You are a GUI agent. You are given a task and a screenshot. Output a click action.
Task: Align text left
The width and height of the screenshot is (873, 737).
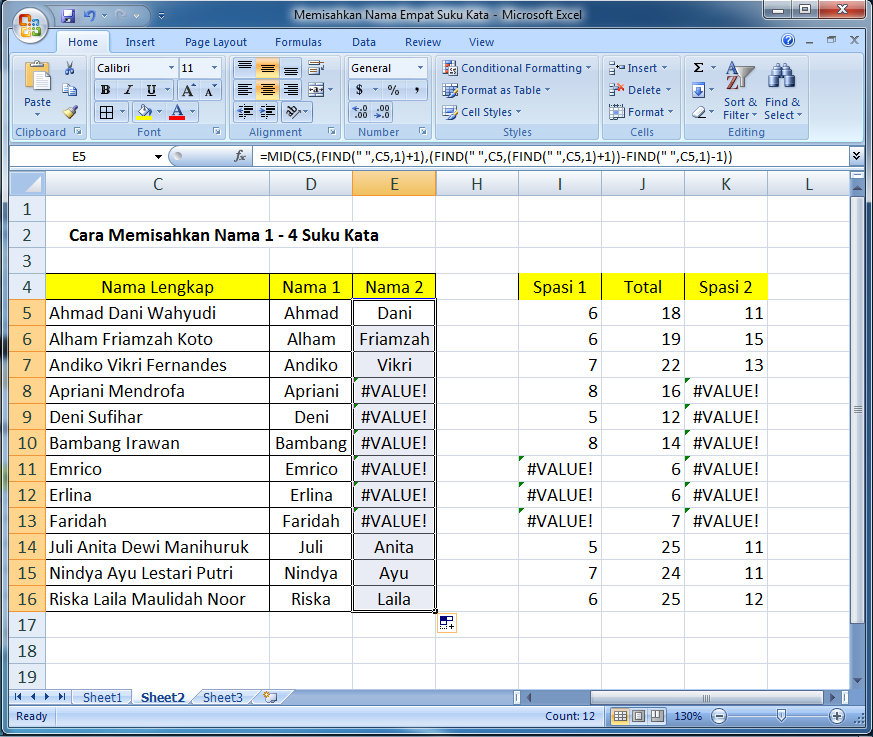pos(245,90)
